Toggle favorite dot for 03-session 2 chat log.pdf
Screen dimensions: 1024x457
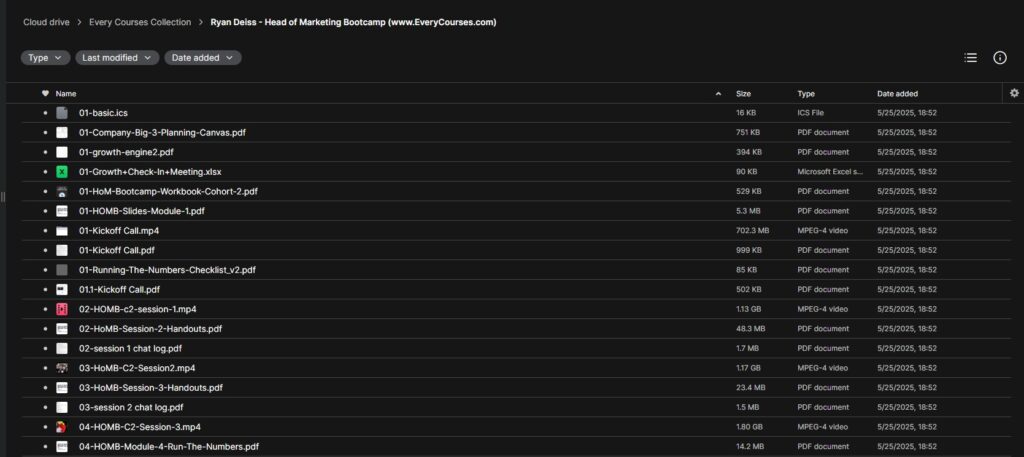(45, 407)
